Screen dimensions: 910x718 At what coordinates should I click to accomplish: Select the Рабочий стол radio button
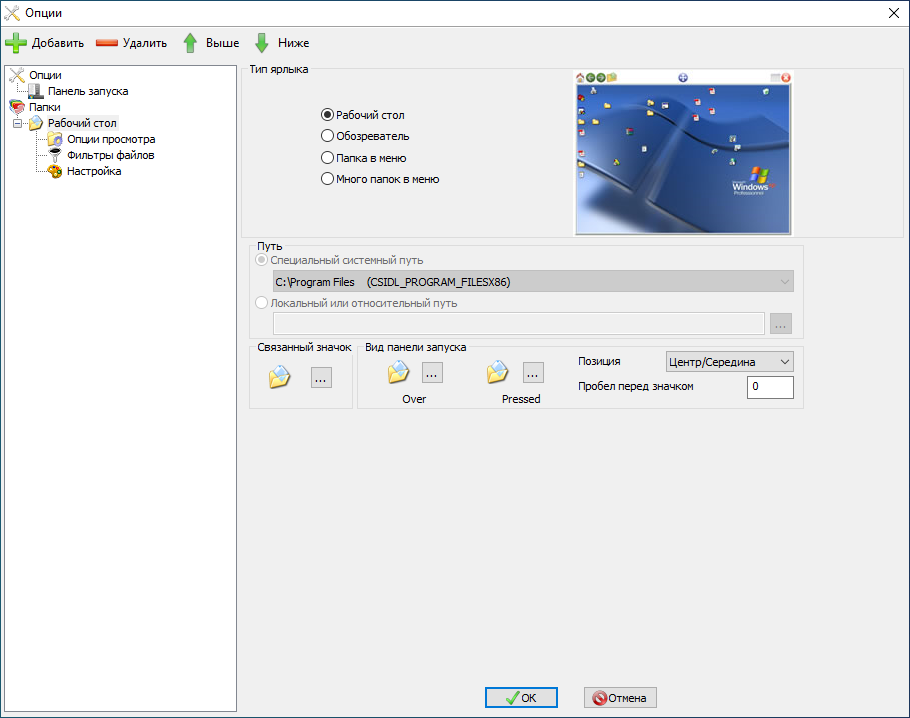[x=327, y=115]
